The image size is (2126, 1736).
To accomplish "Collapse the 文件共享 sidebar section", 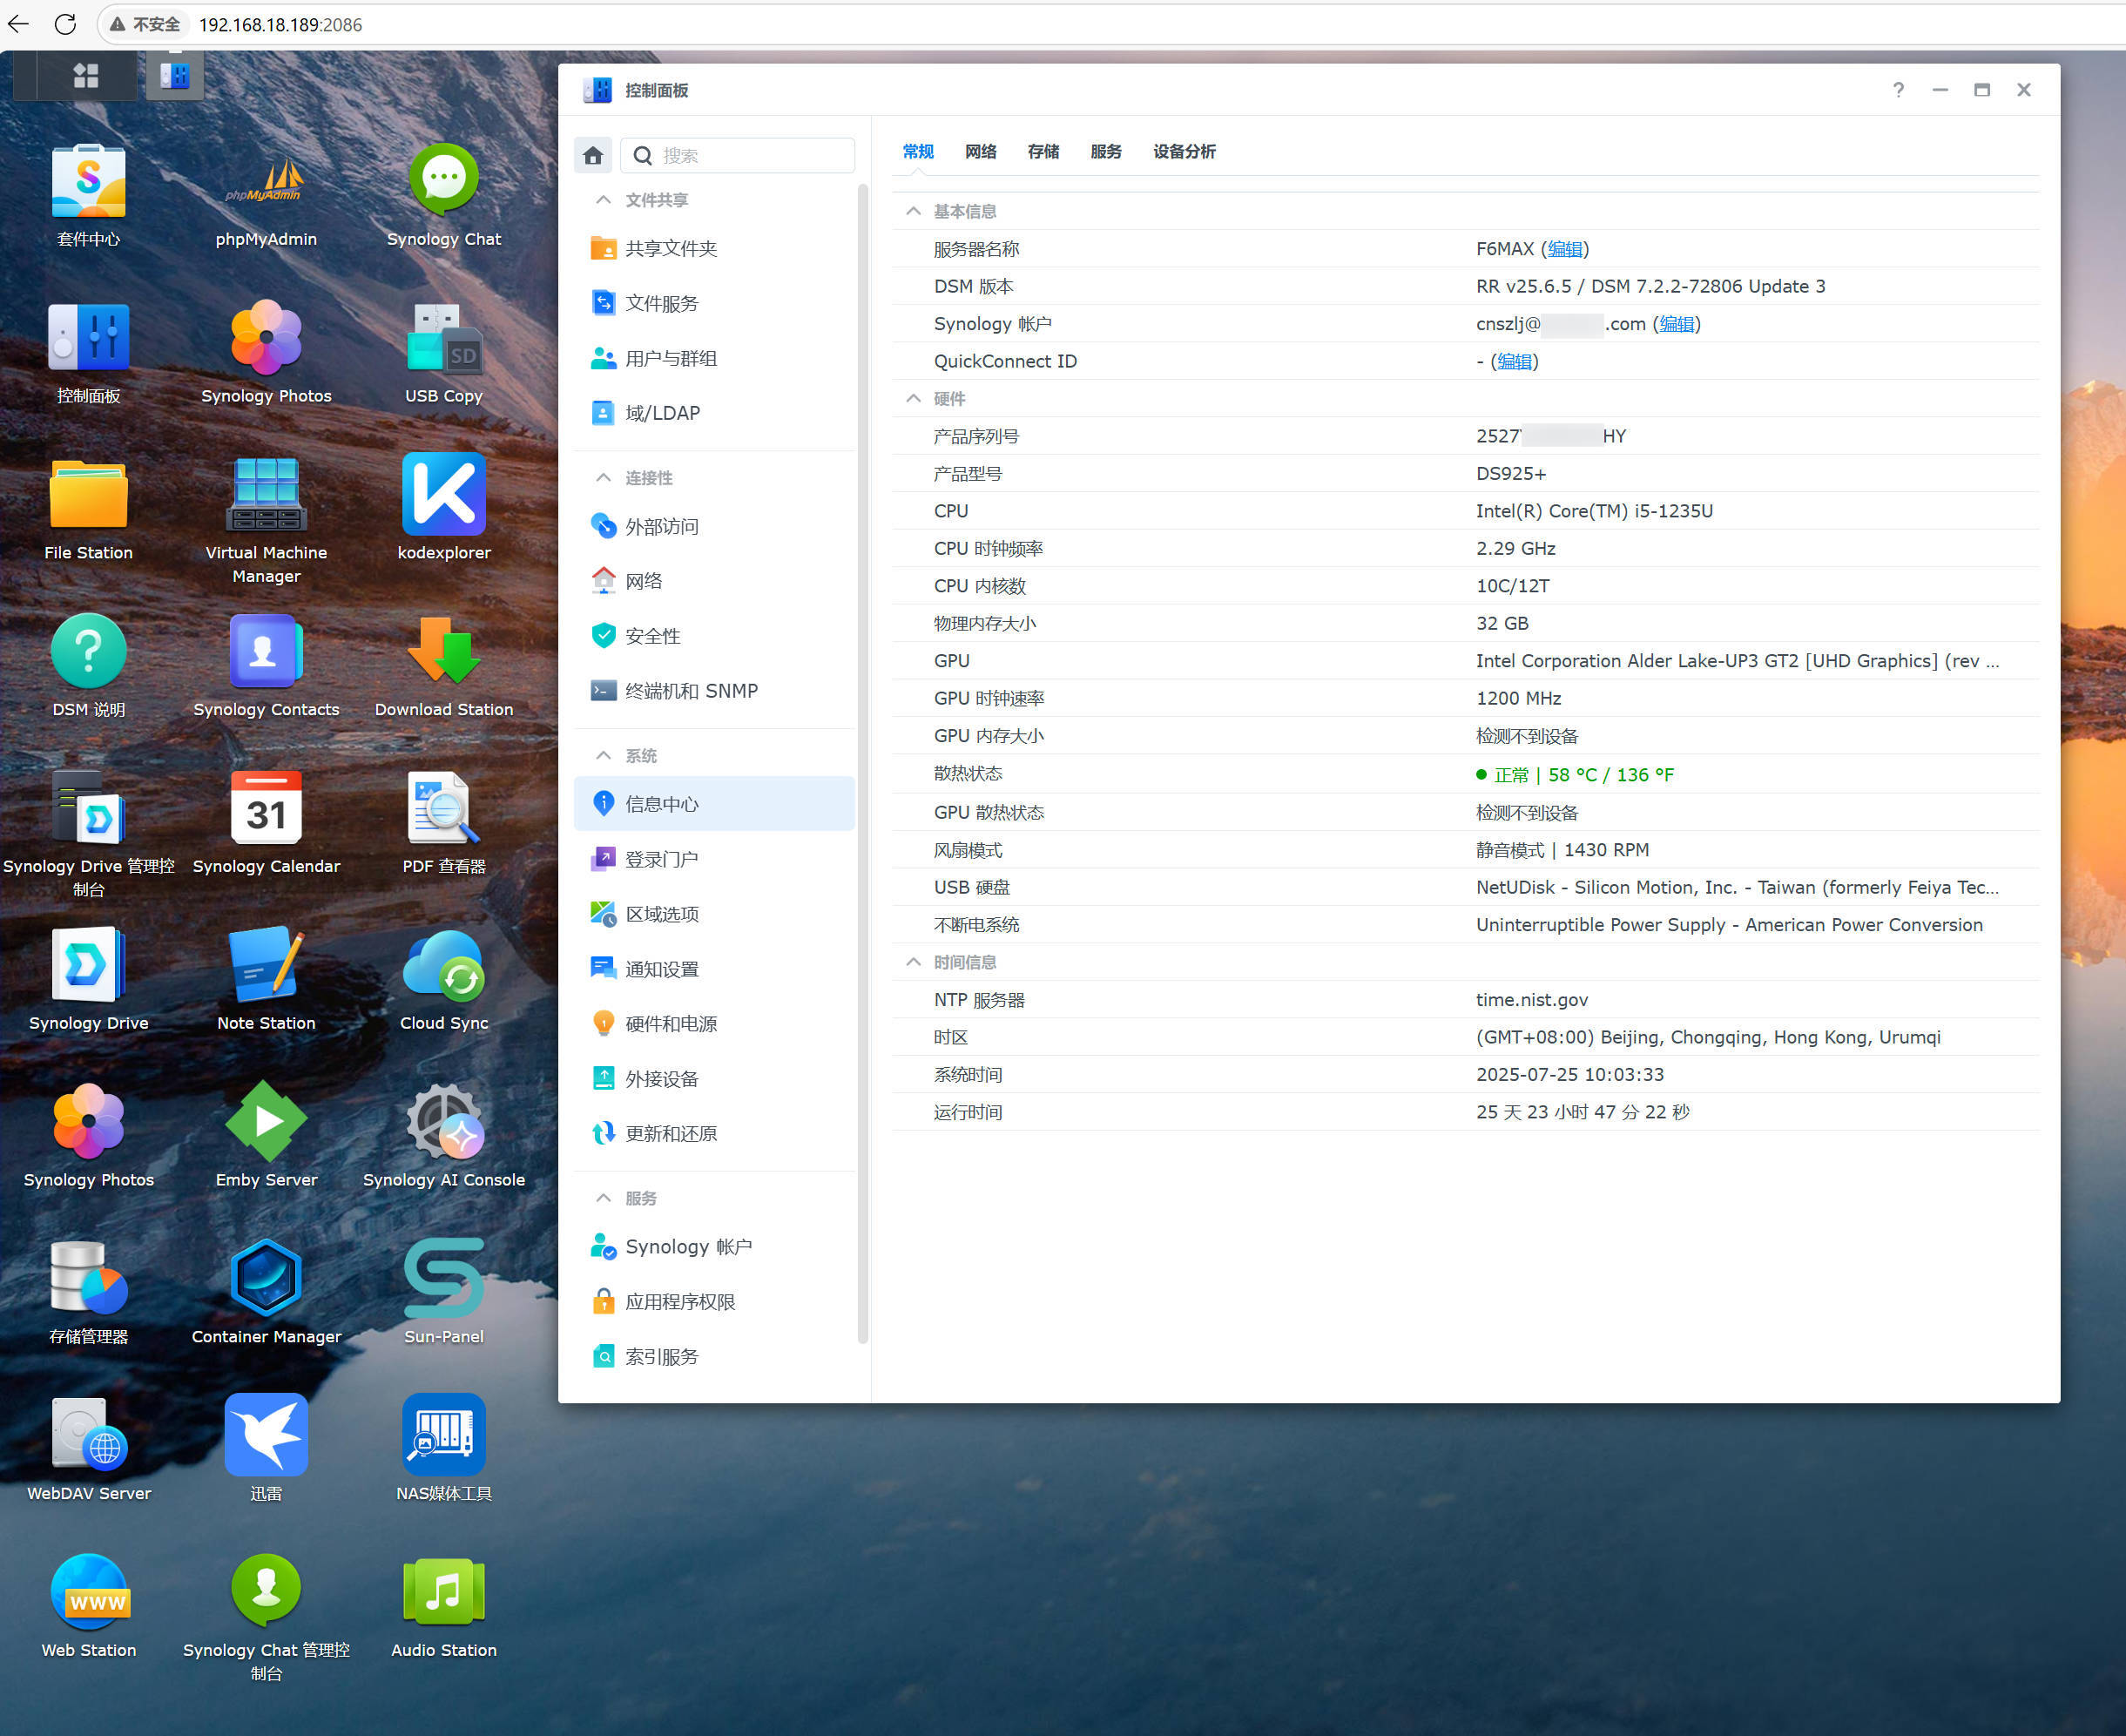I will point(603,200).
